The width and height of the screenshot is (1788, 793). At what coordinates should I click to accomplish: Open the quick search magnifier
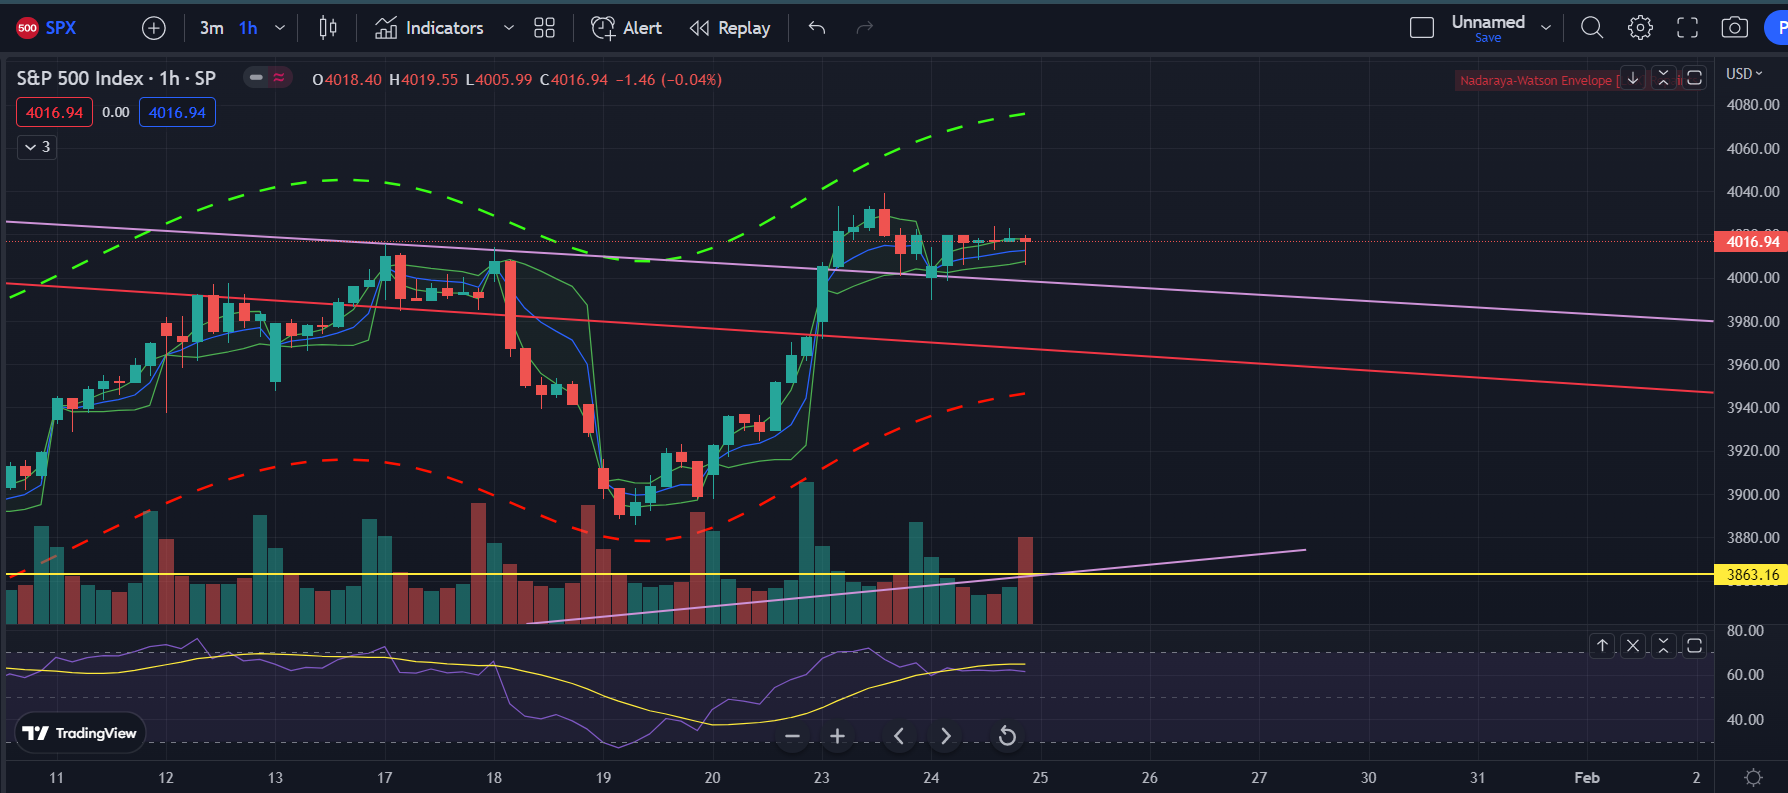pos(1592,28)
